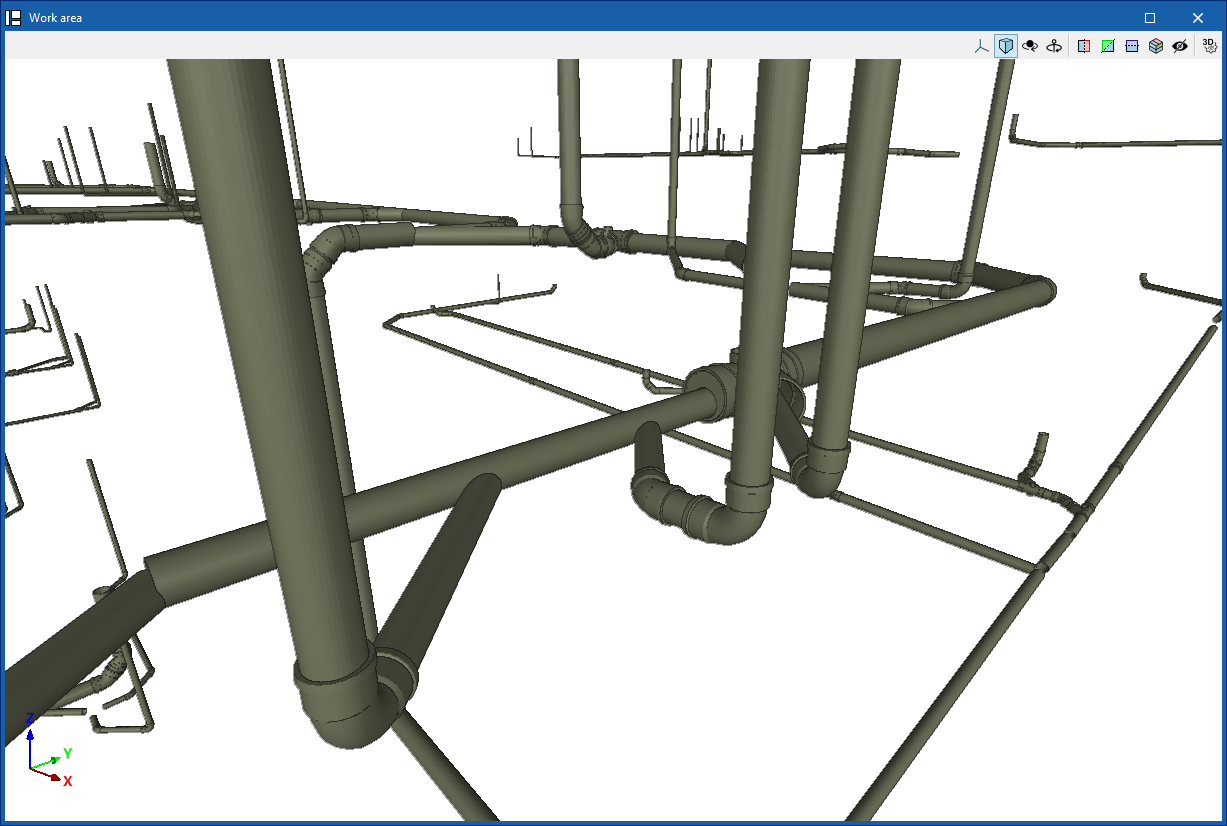Click the Work area window icon

click(14, 18)
